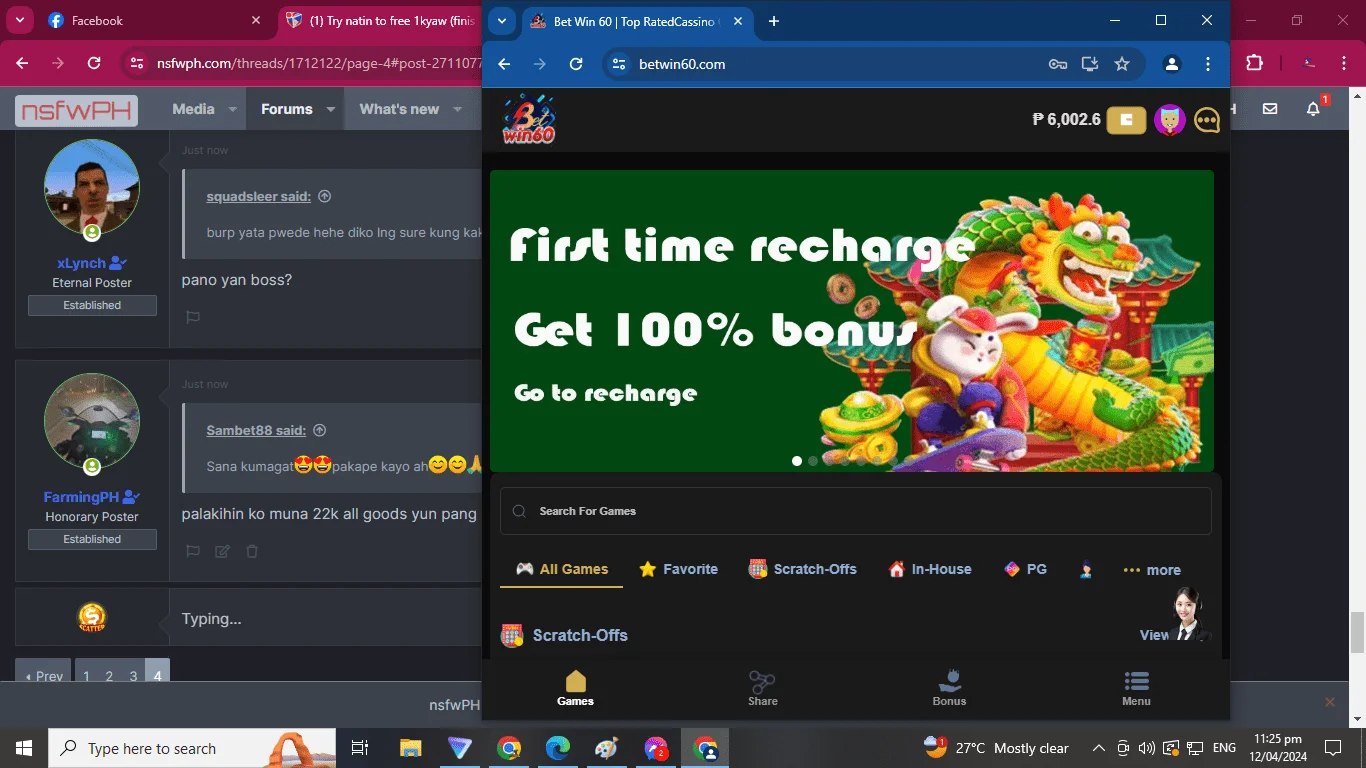The image size is (1366, 768).
Task: Open Task View on the taskbar
Action: click(360, 748)
